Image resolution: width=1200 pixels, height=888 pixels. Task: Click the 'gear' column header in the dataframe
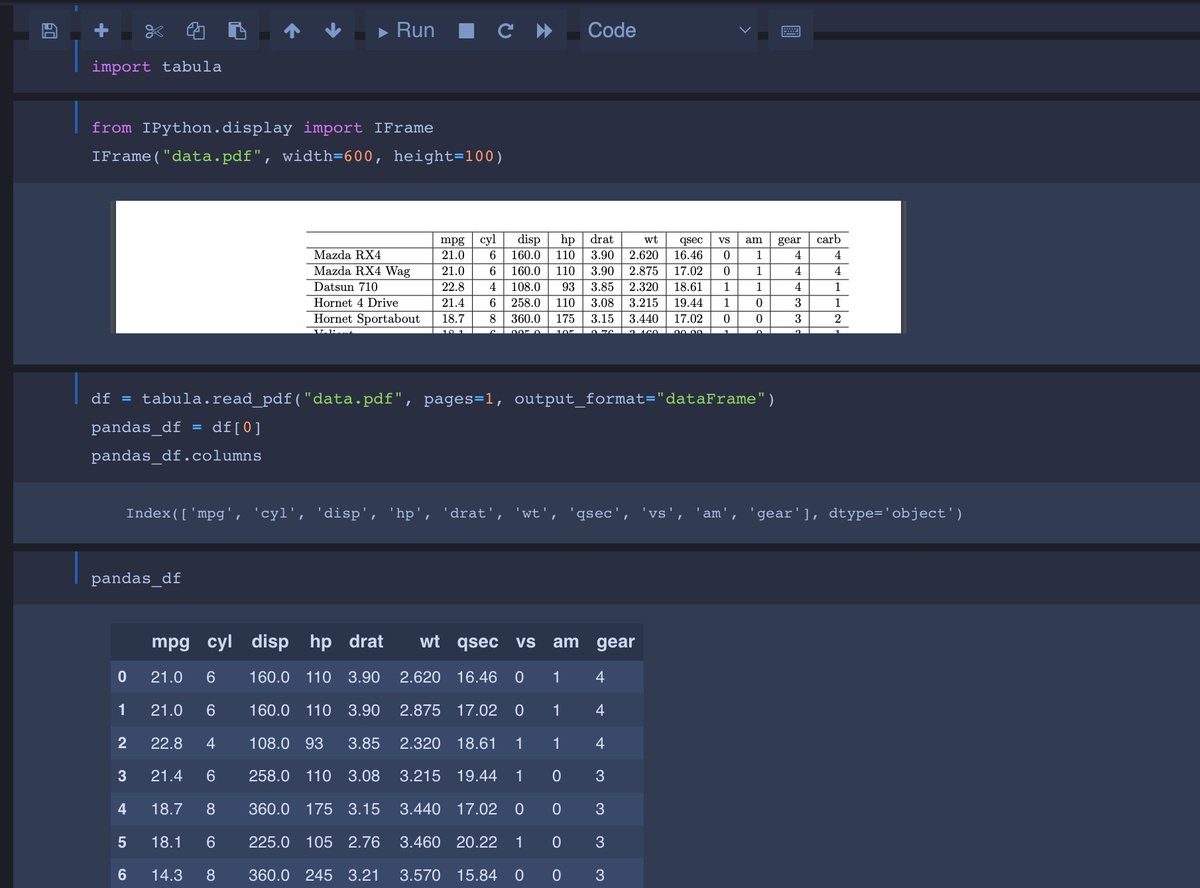pyautogui.click(x=615, y=642)
